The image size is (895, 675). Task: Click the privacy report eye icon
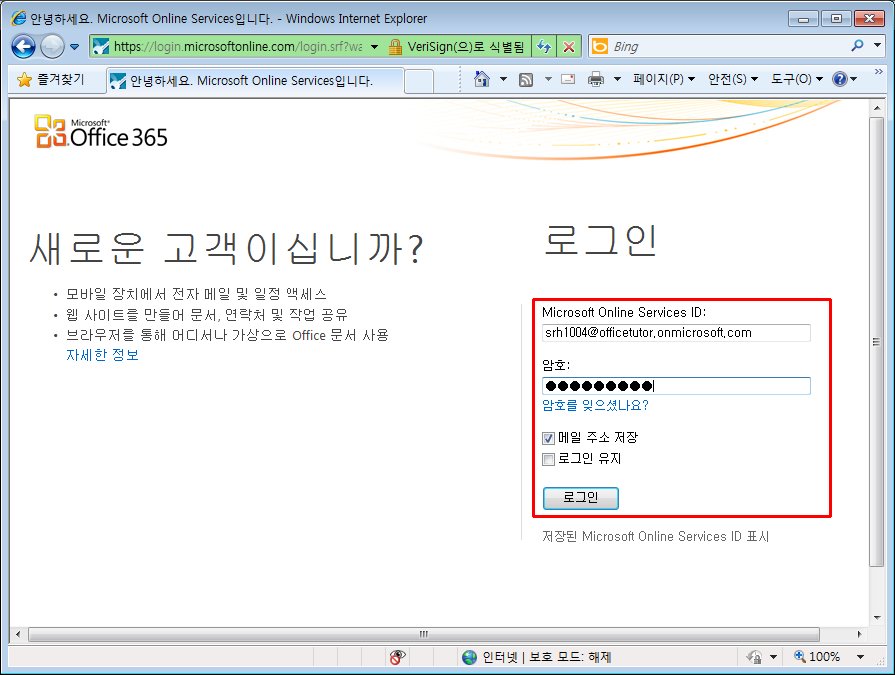[x=397, y=657]
